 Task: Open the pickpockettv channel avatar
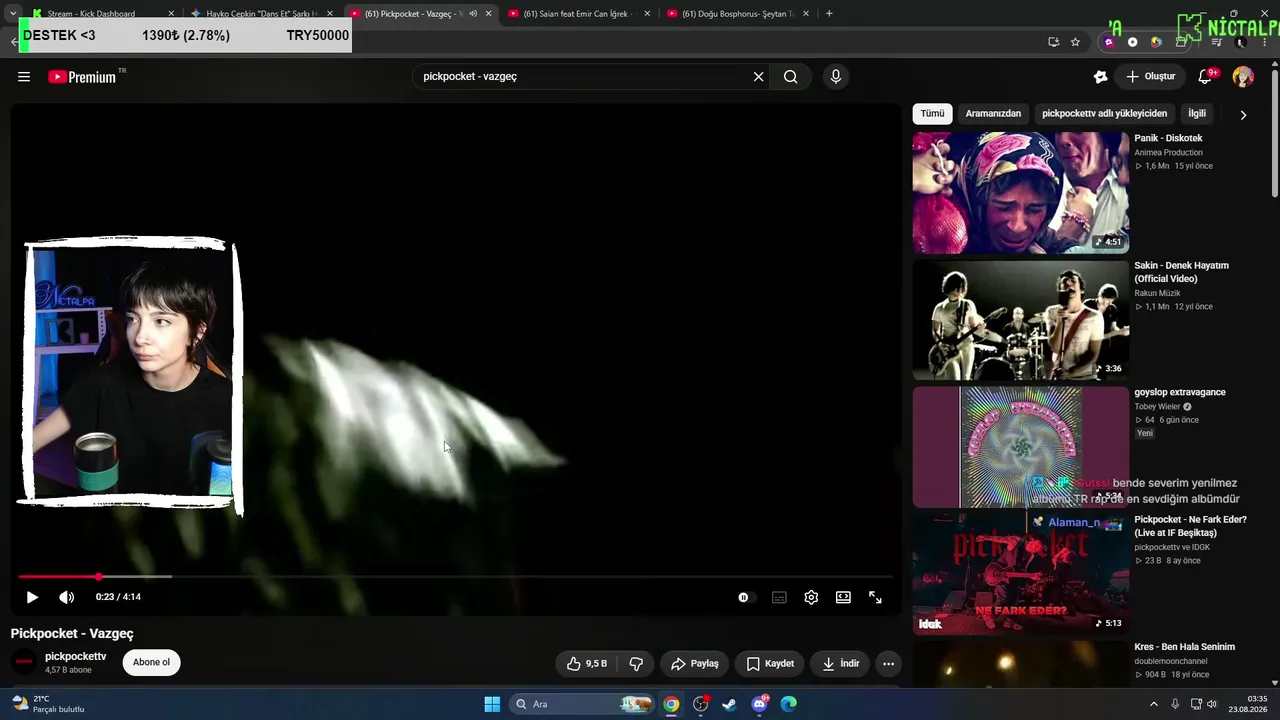point(24,662)
